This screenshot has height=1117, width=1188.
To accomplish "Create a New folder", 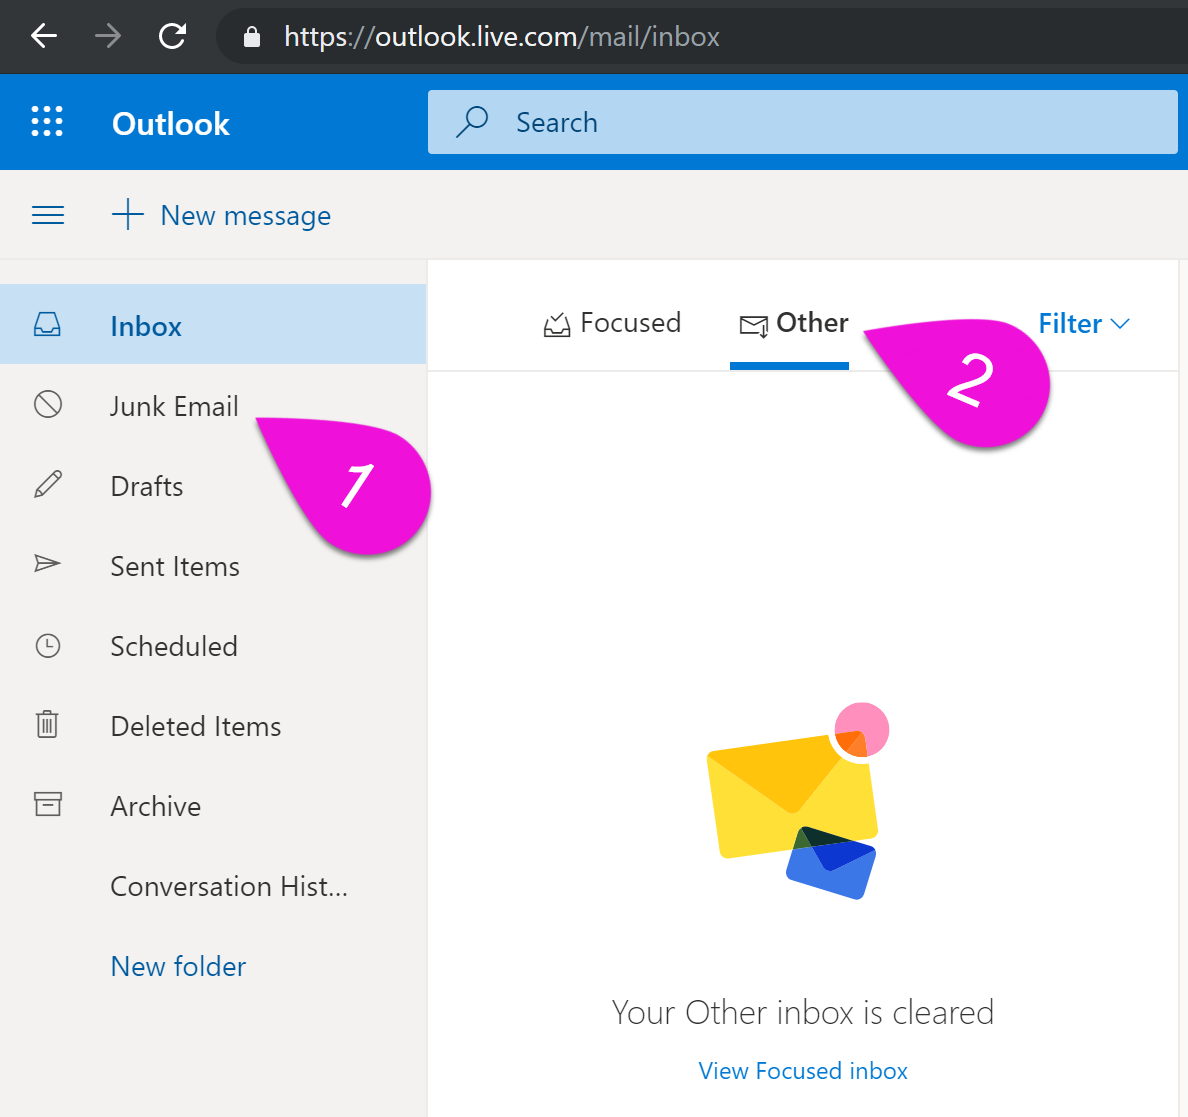I will [x=178, y=966].
